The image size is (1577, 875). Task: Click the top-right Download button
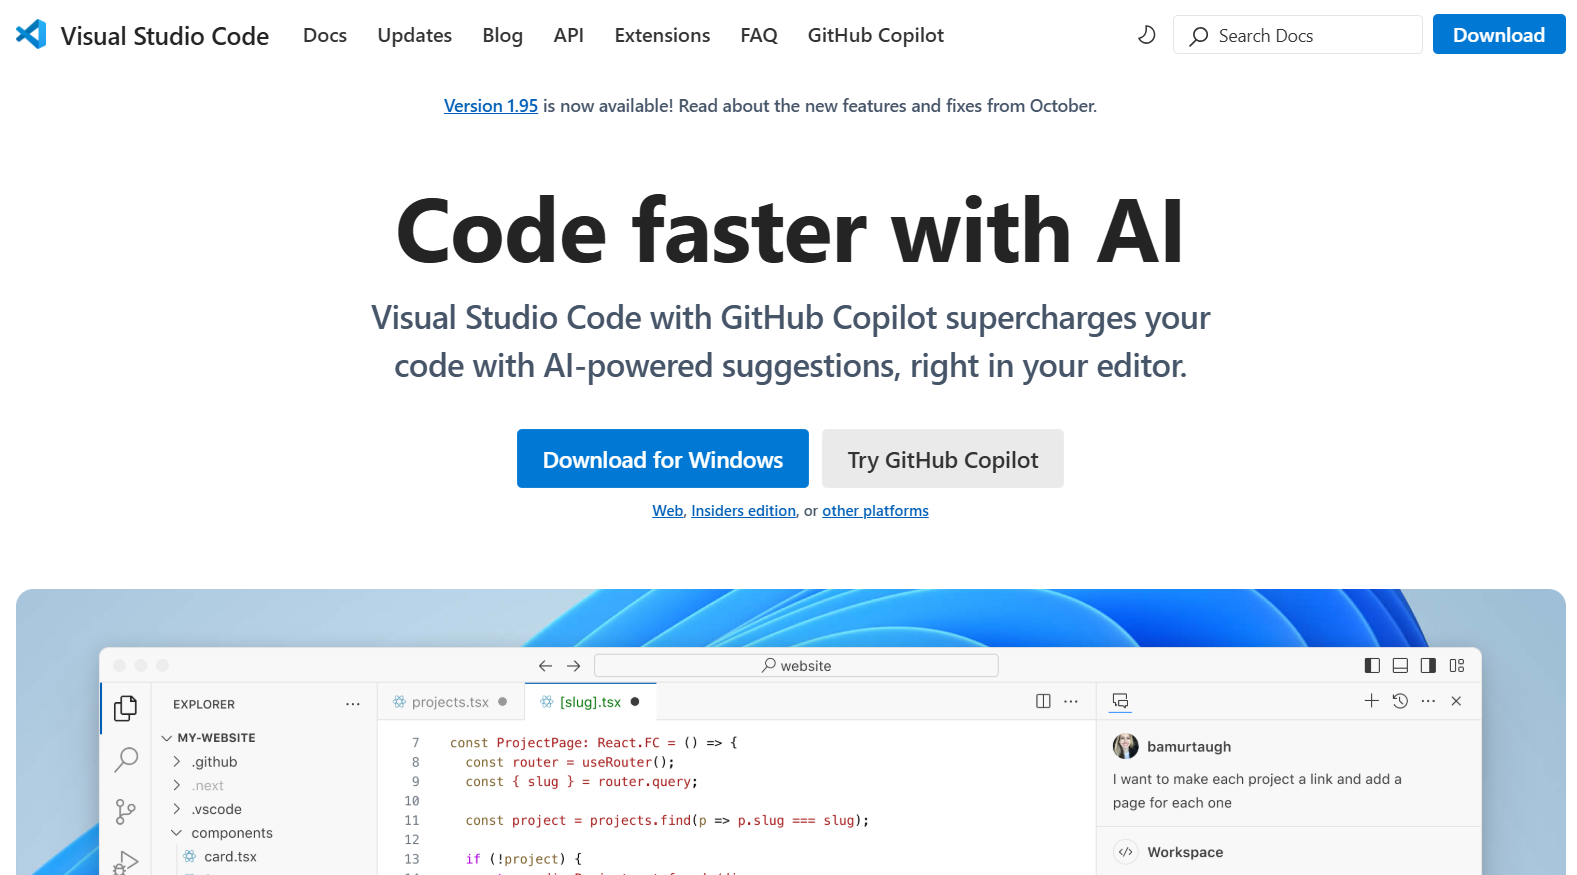1498,35
